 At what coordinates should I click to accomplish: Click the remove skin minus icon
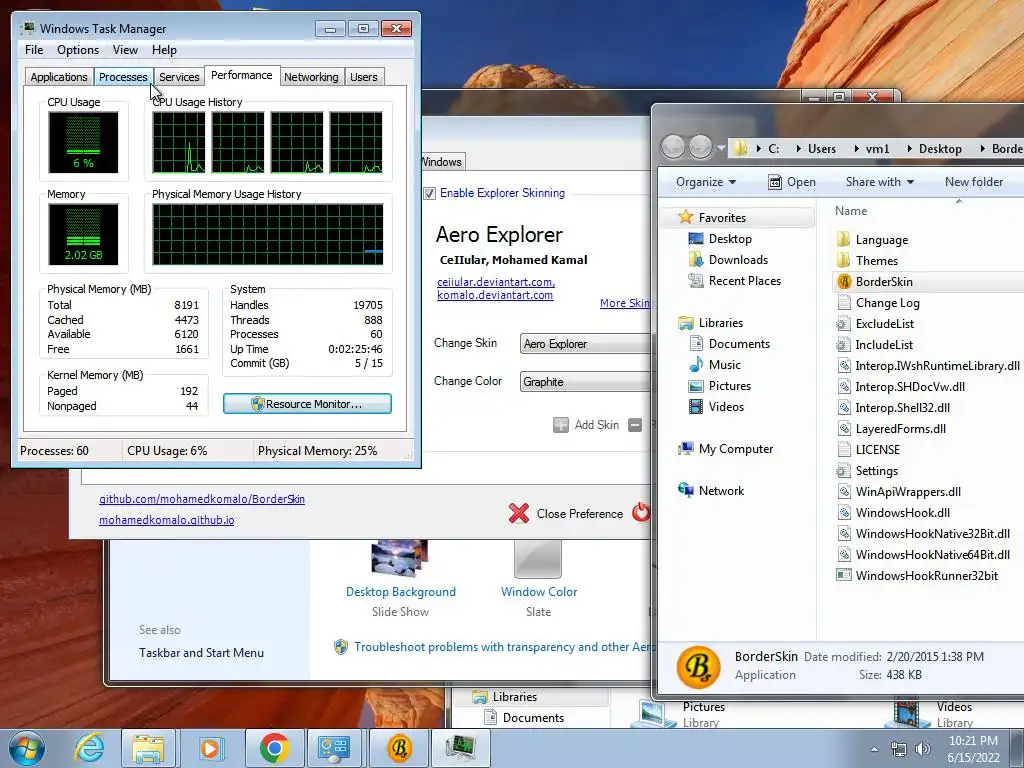tap(635, 425)
